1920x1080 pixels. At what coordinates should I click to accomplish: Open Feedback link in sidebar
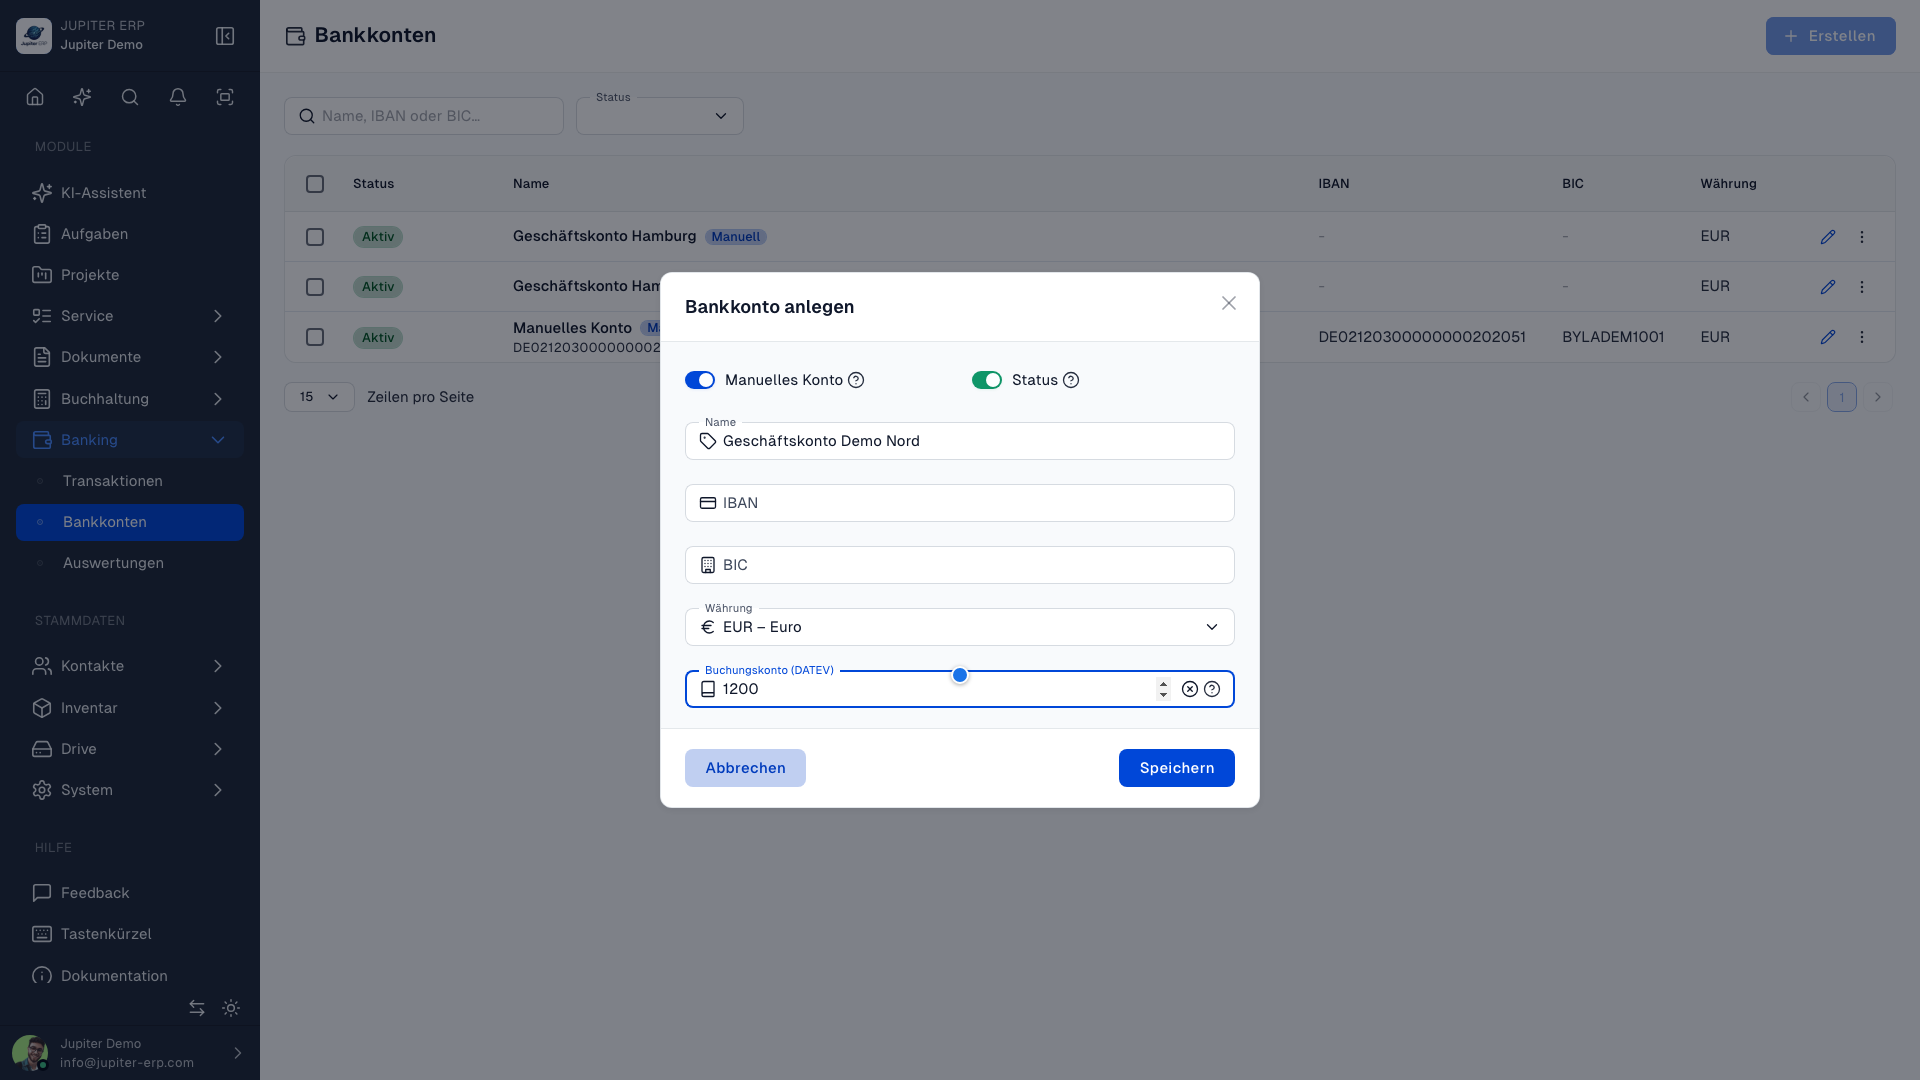[x=130, y=893]
